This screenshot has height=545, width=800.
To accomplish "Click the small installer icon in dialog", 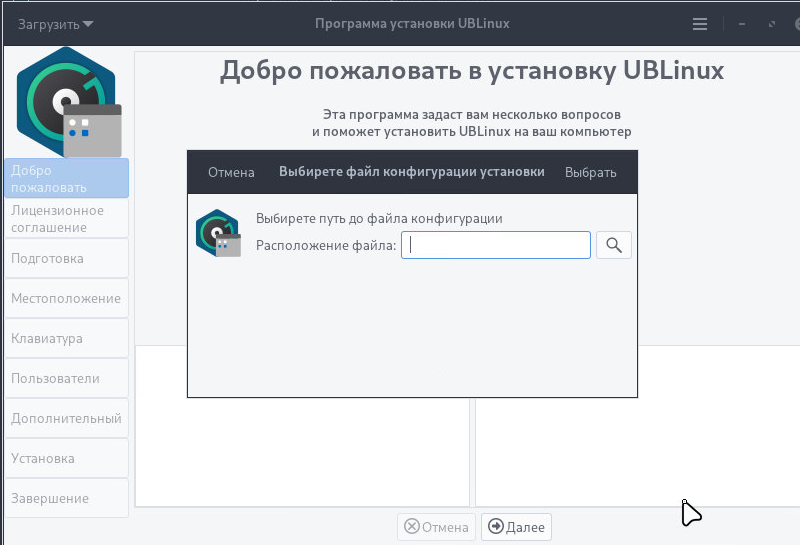I will pyautogui.click(x=218, y=233).
